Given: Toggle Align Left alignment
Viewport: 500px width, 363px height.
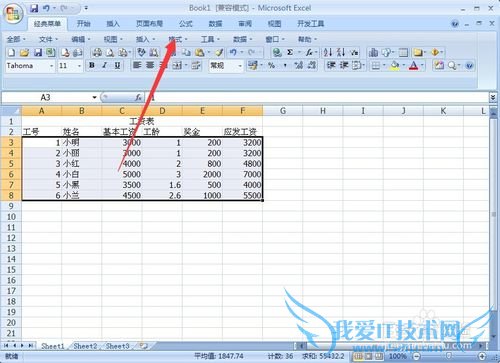Looking at the screenshot, I should click(x=137, y=66).
